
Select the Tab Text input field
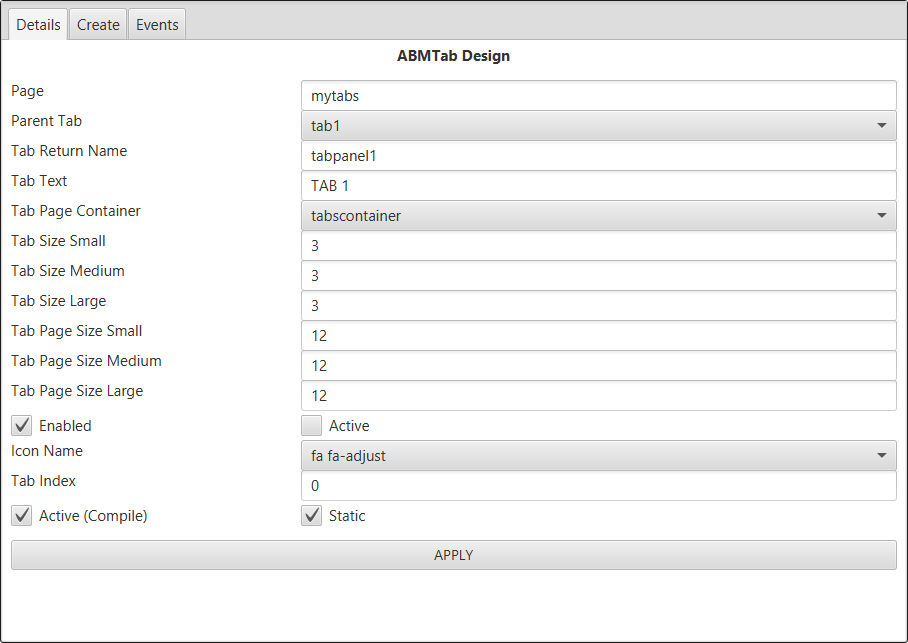(598, 186)
